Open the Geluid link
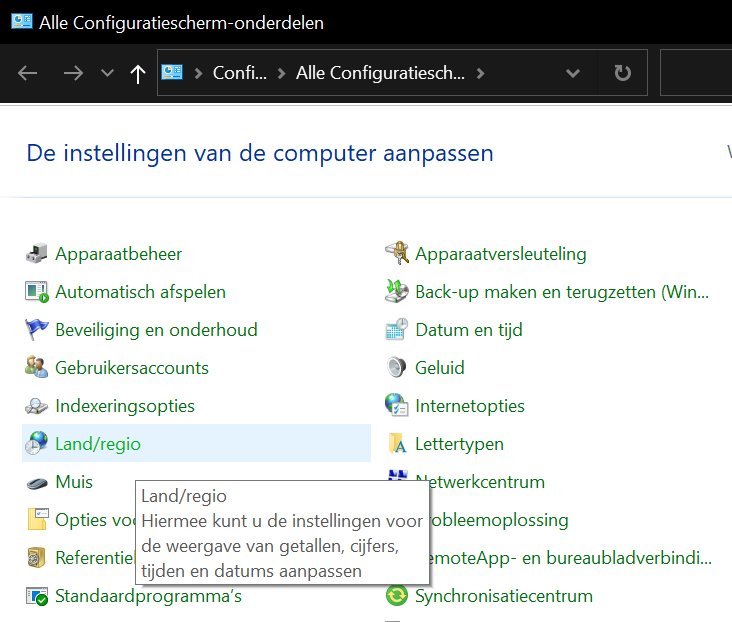Screen dimensions: 732x622 point(440,368)
